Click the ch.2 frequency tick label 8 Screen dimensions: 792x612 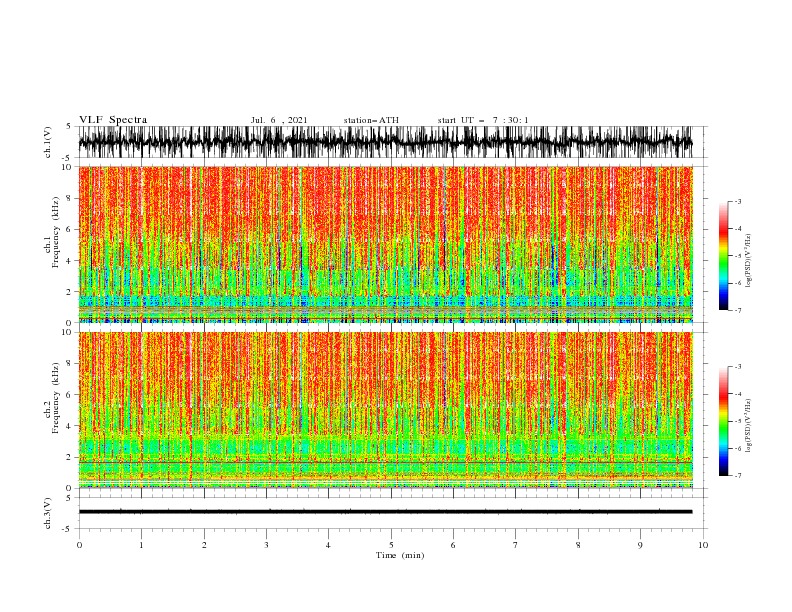69,364
